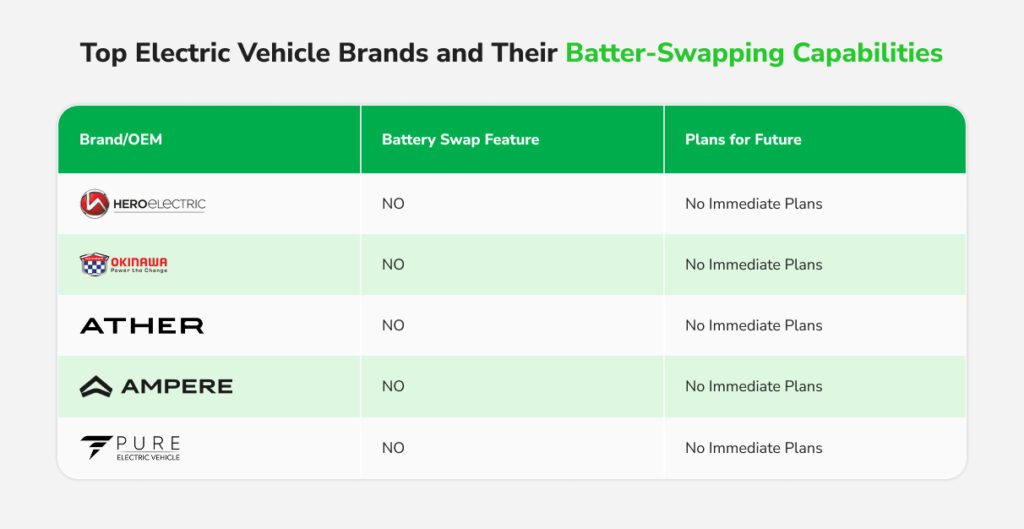Click the Hero Electric logo
The height and width of the screenshot is (529, 1024).
tap(142, 204)
